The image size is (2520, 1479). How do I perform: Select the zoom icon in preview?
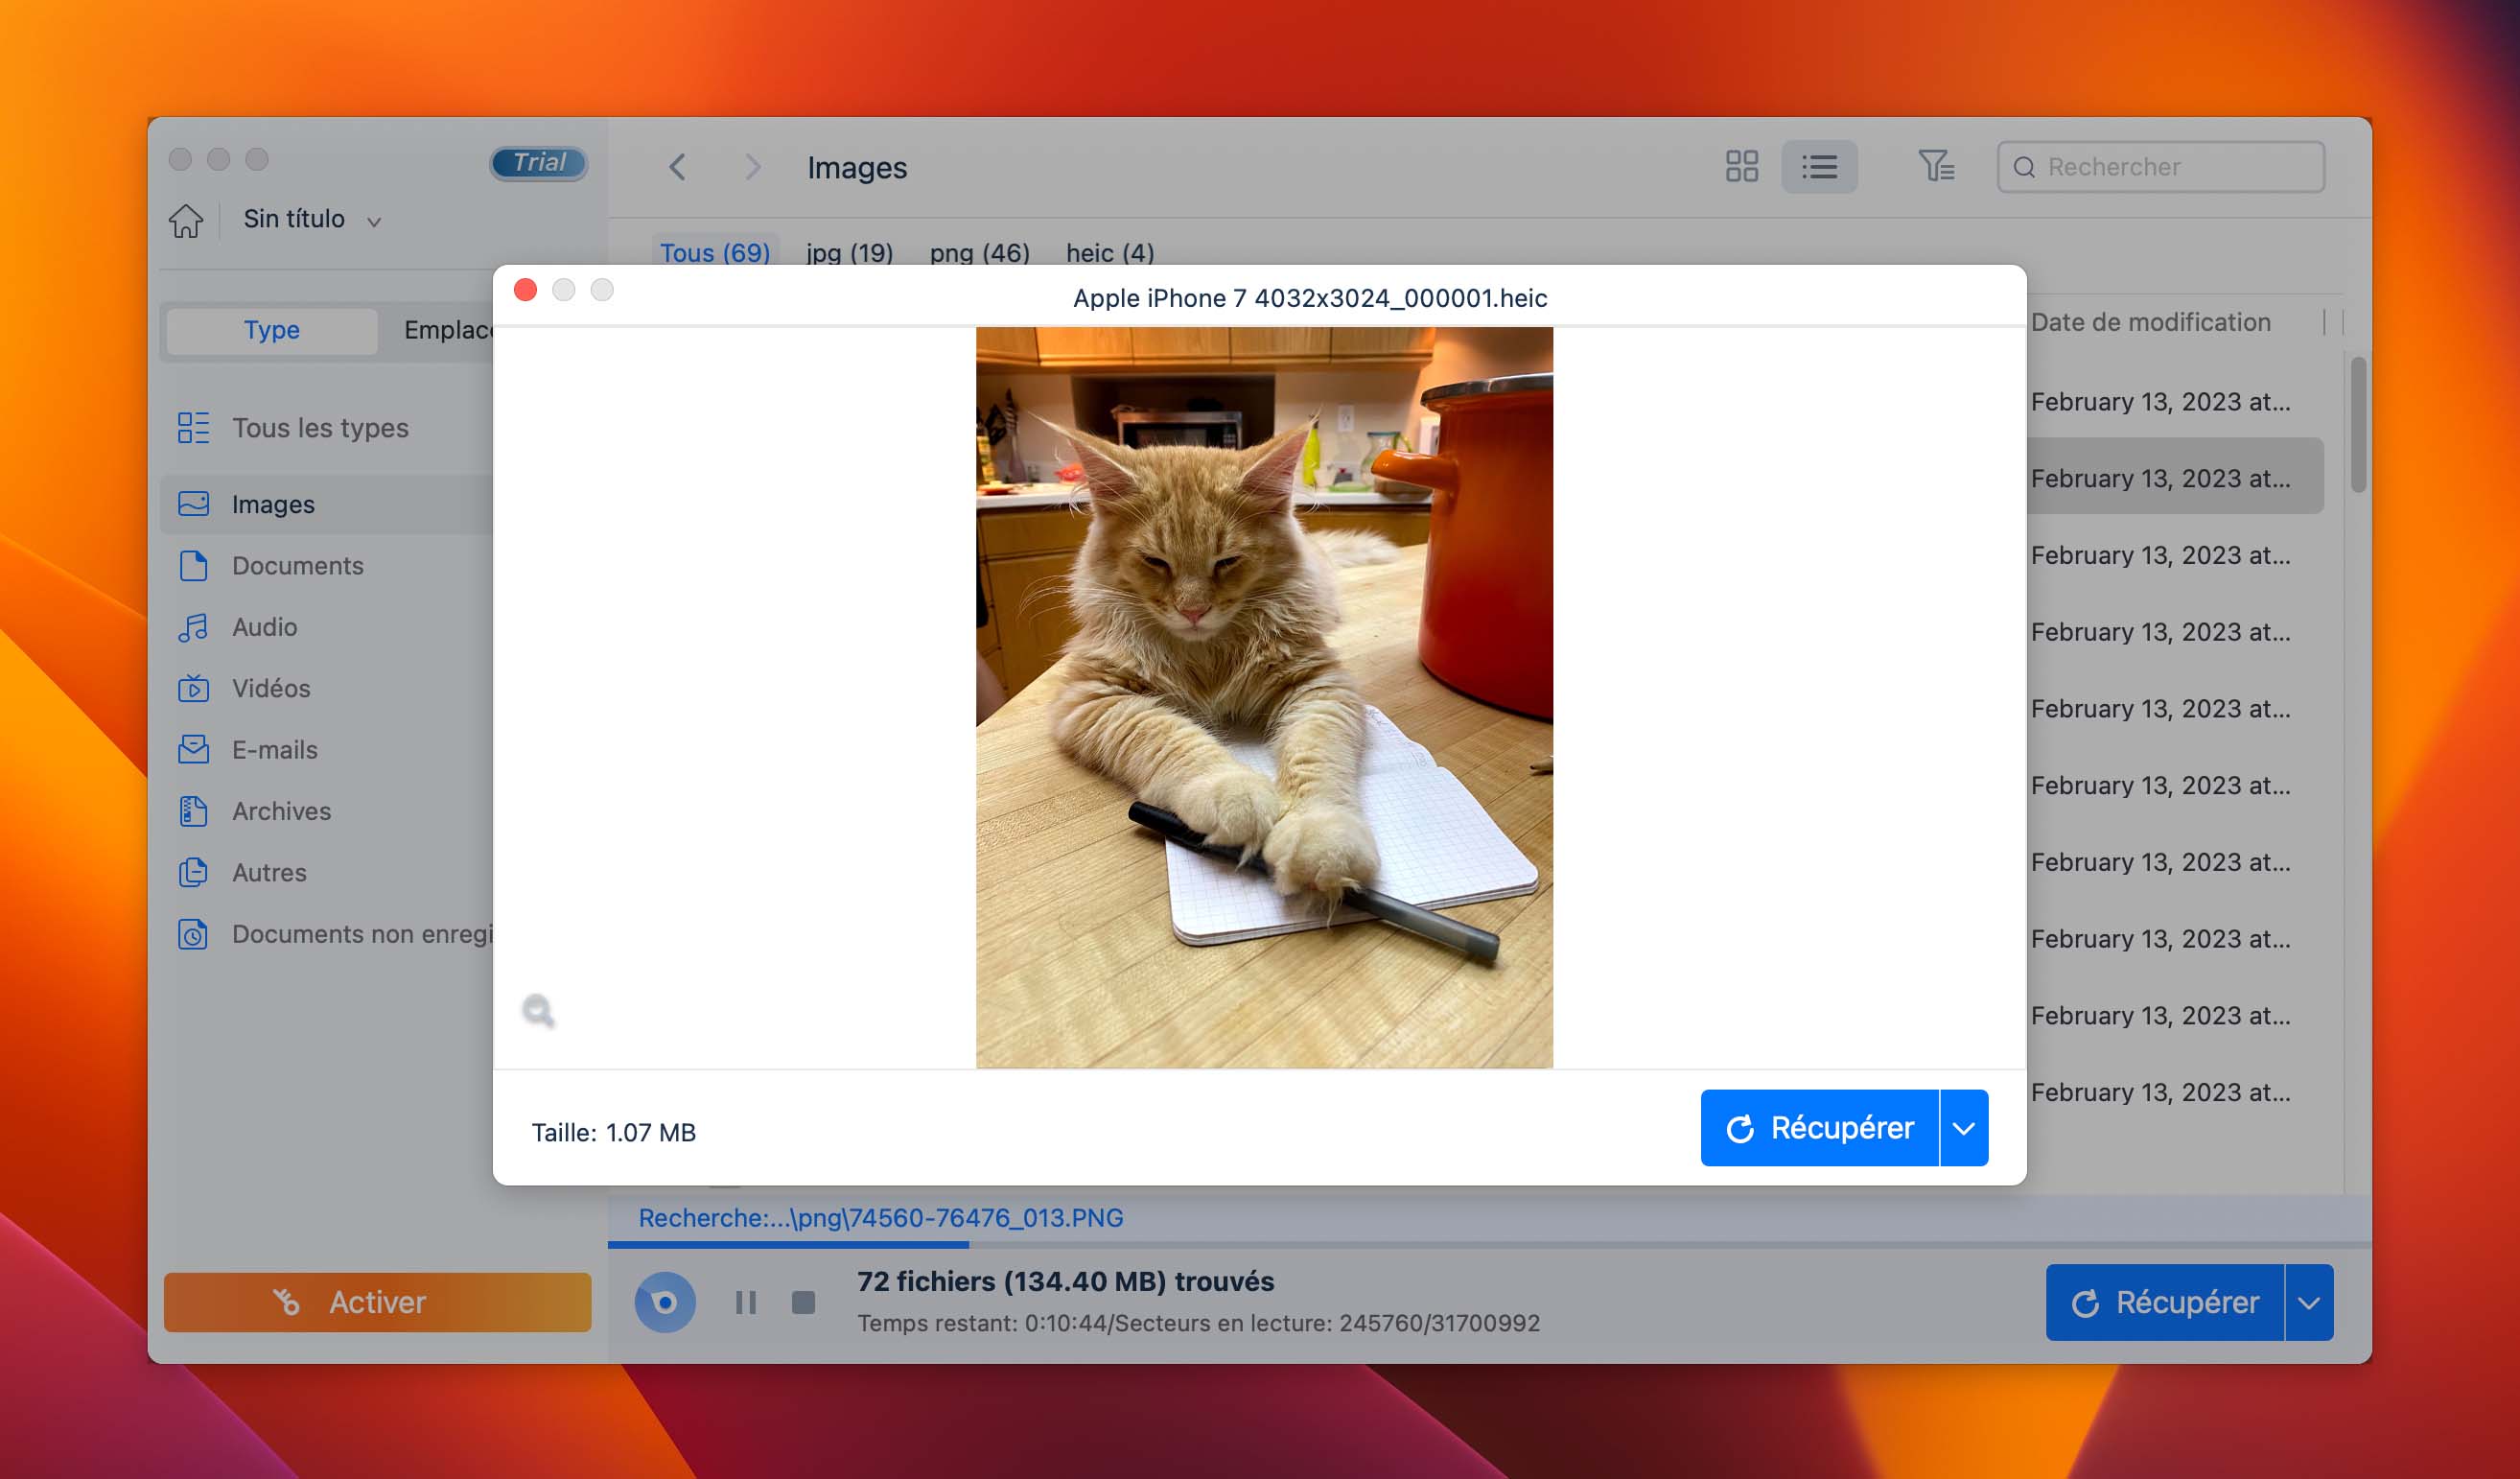[x=539, y=1009]
